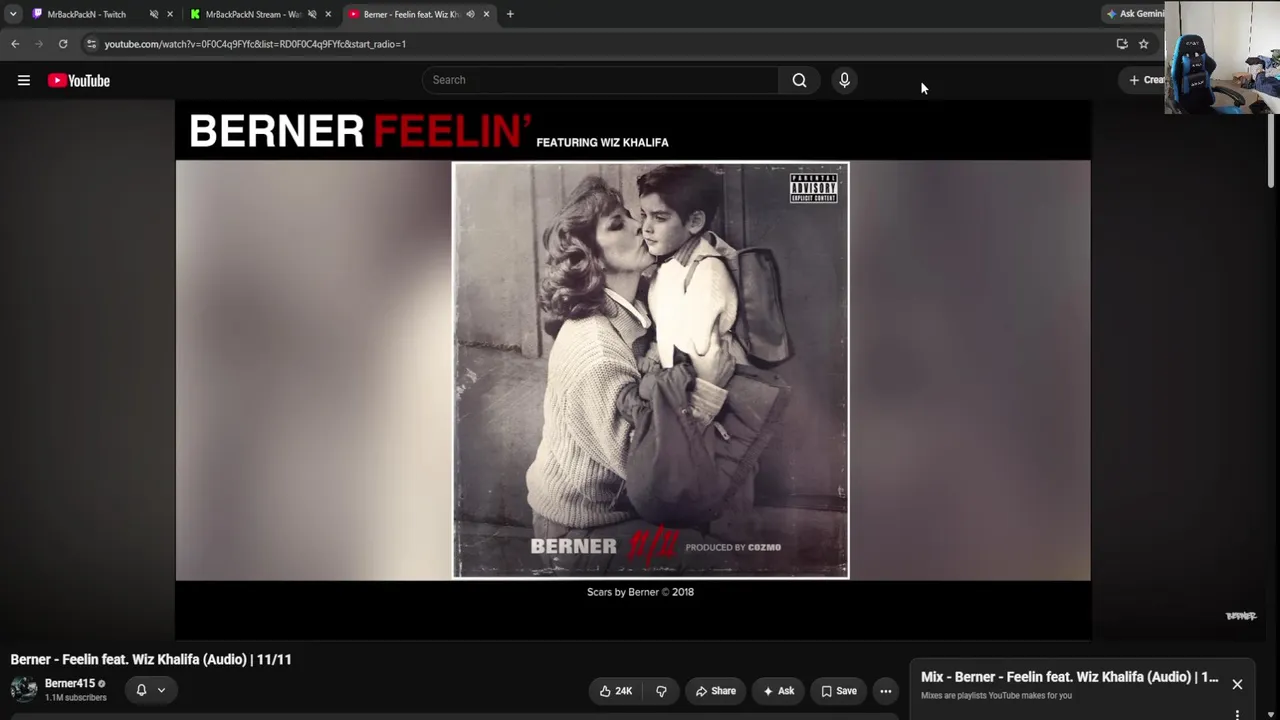Open the YouTube guide hamburger menu
The width and height of the screenshot is (1280, 720).
[x=24, y=81]
